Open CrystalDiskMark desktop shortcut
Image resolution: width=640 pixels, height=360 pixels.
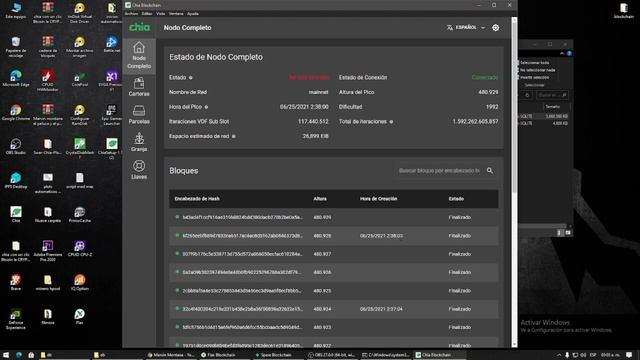[80, 148]
